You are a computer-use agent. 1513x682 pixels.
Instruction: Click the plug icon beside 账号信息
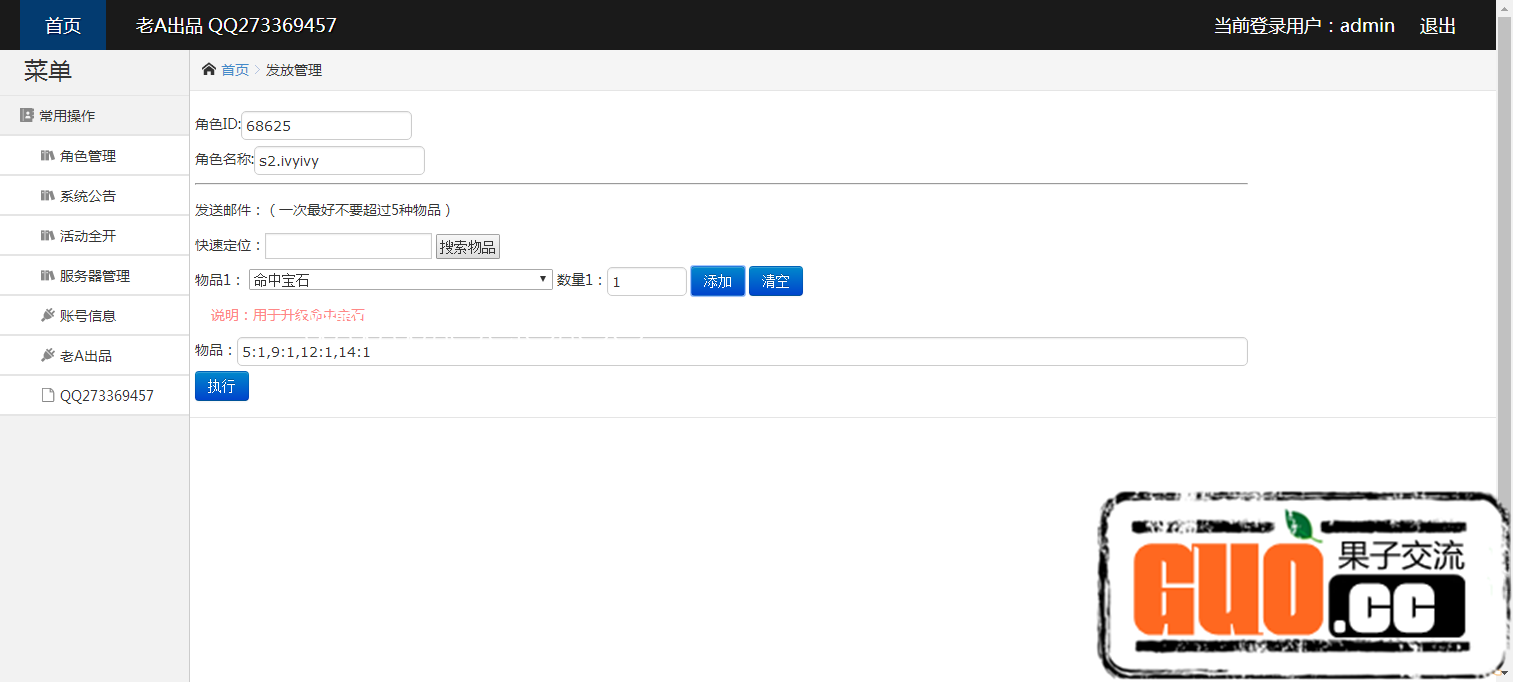tap(47, 316)
